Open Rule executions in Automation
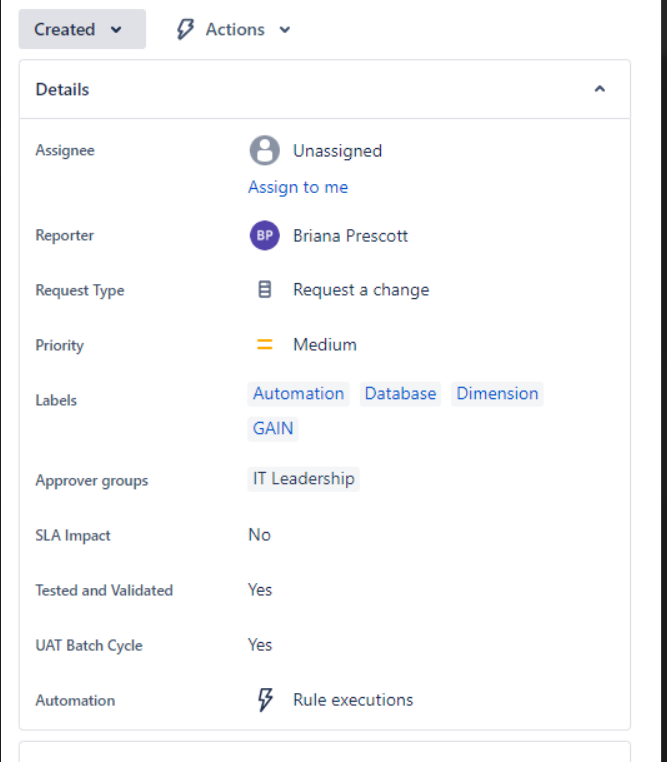This screenshot has width=667, height=762. [352, 700]
